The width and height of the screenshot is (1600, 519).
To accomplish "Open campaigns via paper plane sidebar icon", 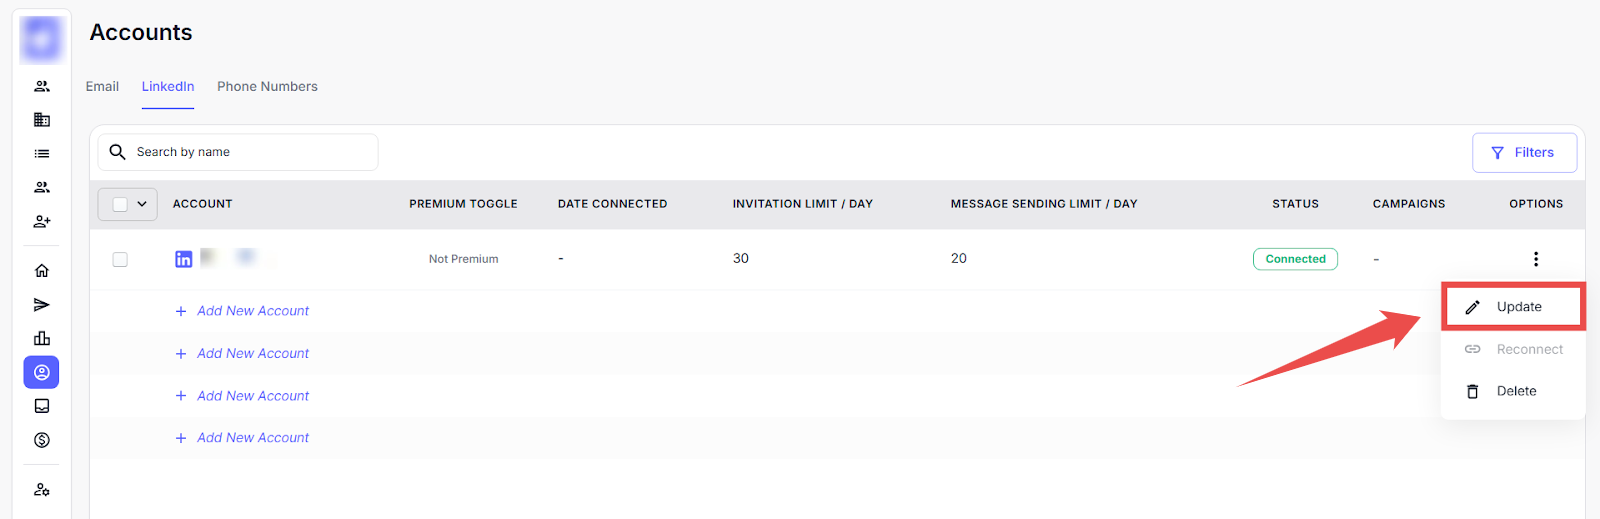I will (42, 305).
